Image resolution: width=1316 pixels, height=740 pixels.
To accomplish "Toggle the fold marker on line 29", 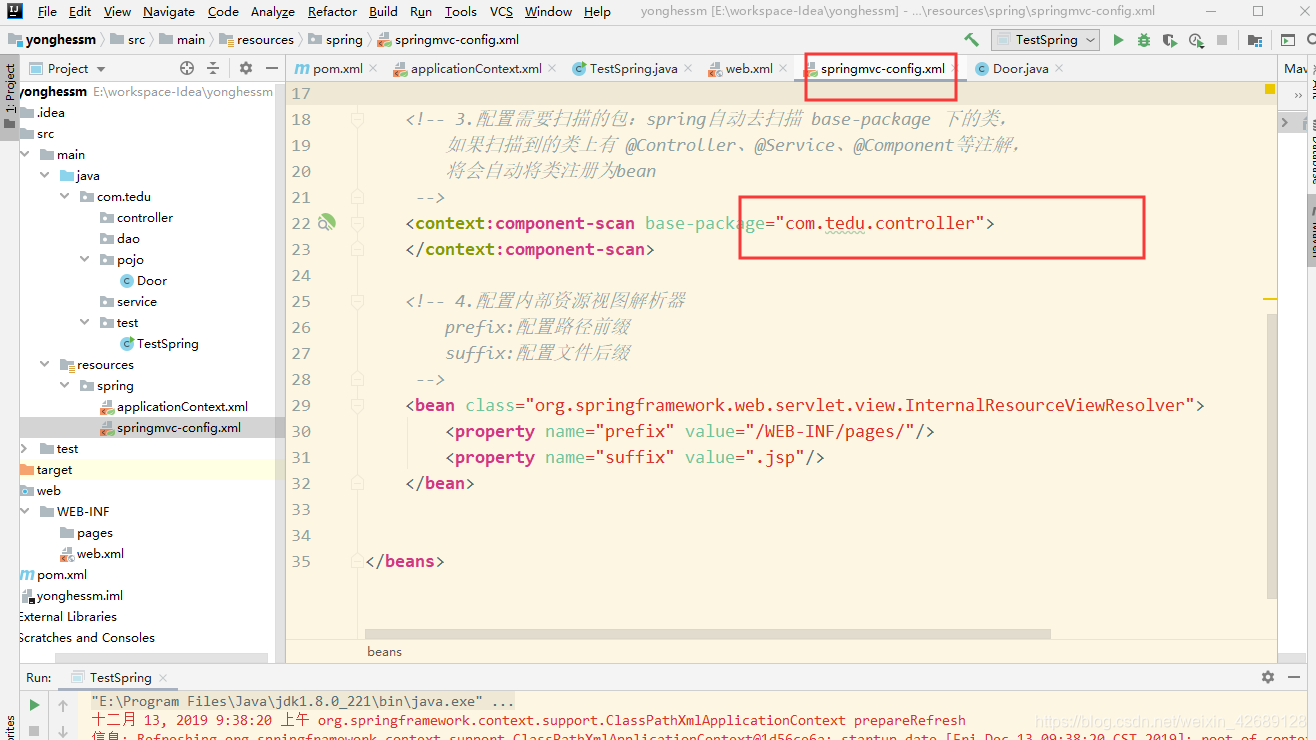I will click(357, 405).
